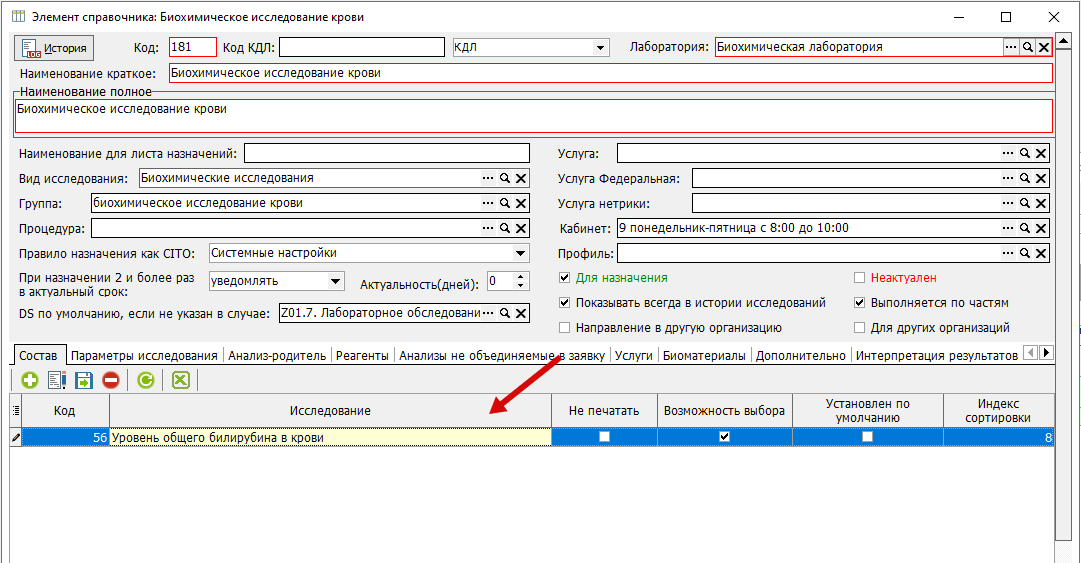The image size is (1081, 563).
Task: Open the Биоматериалы tab
Action: (x=704, y=356)
